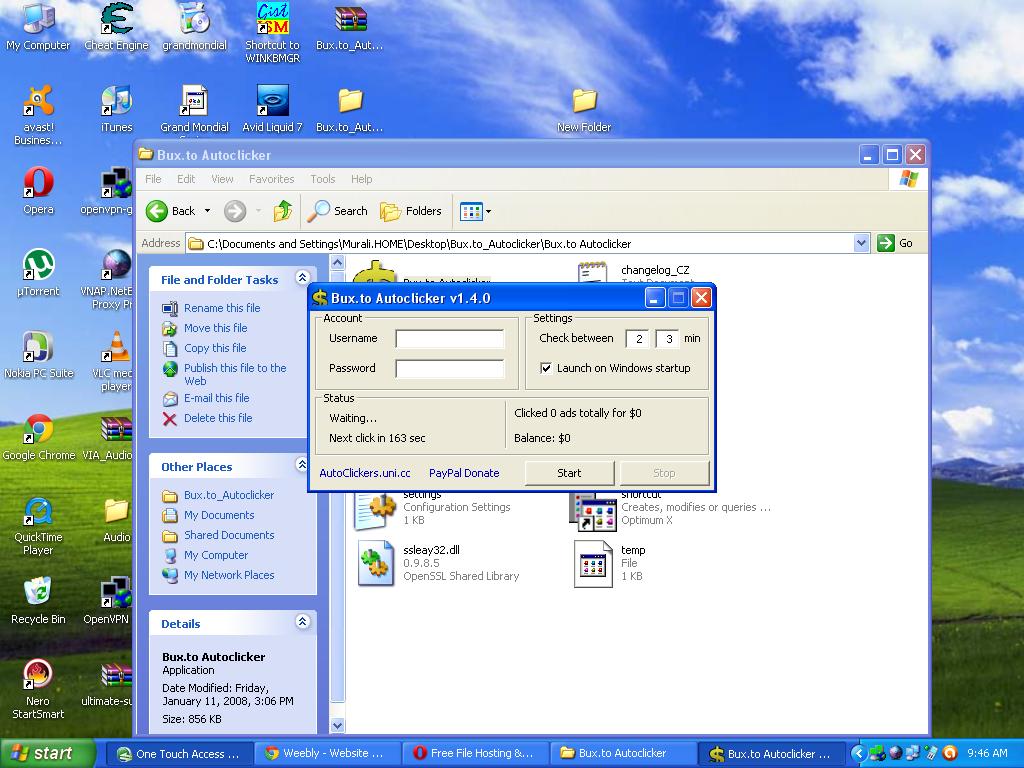The image size is (1024, 768).
Task: Click the Password input field
Action: (450, 368)
